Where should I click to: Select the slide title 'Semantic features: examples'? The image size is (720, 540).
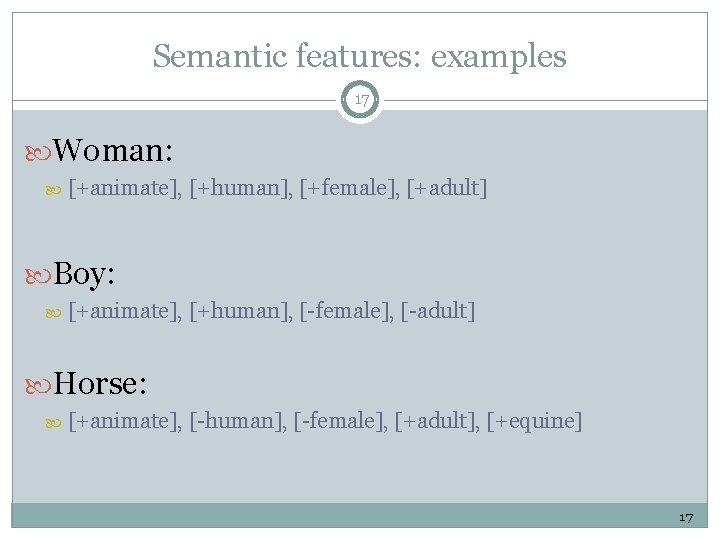tap(360, 56)
